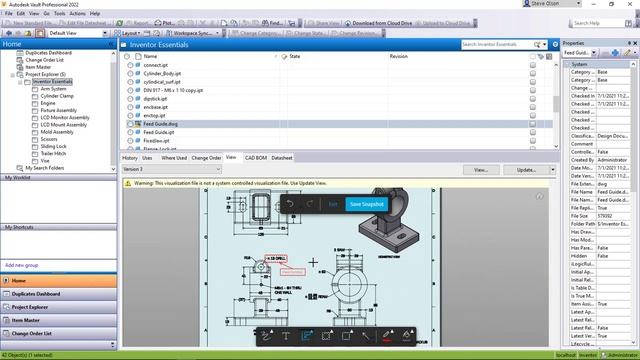
Task: Click the pencil edit icon in Properties
Action: click(x=628, y=53)
